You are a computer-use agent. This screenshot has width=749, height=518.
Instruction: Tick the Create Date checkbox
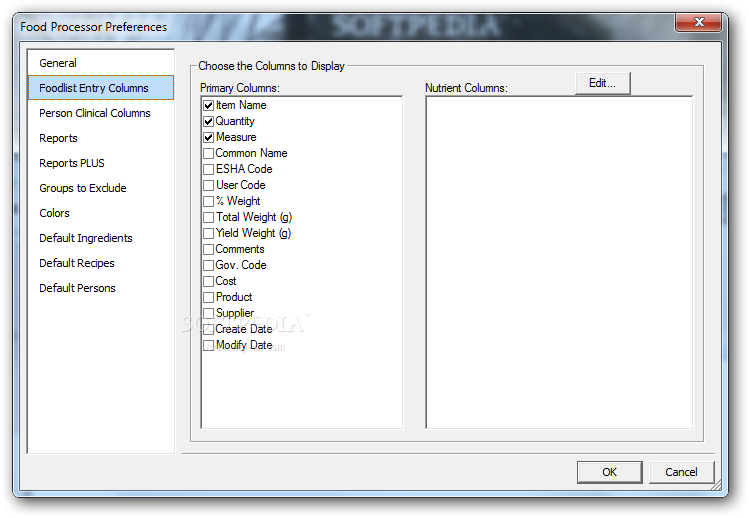pyautogui.click(x=208, y=330)
